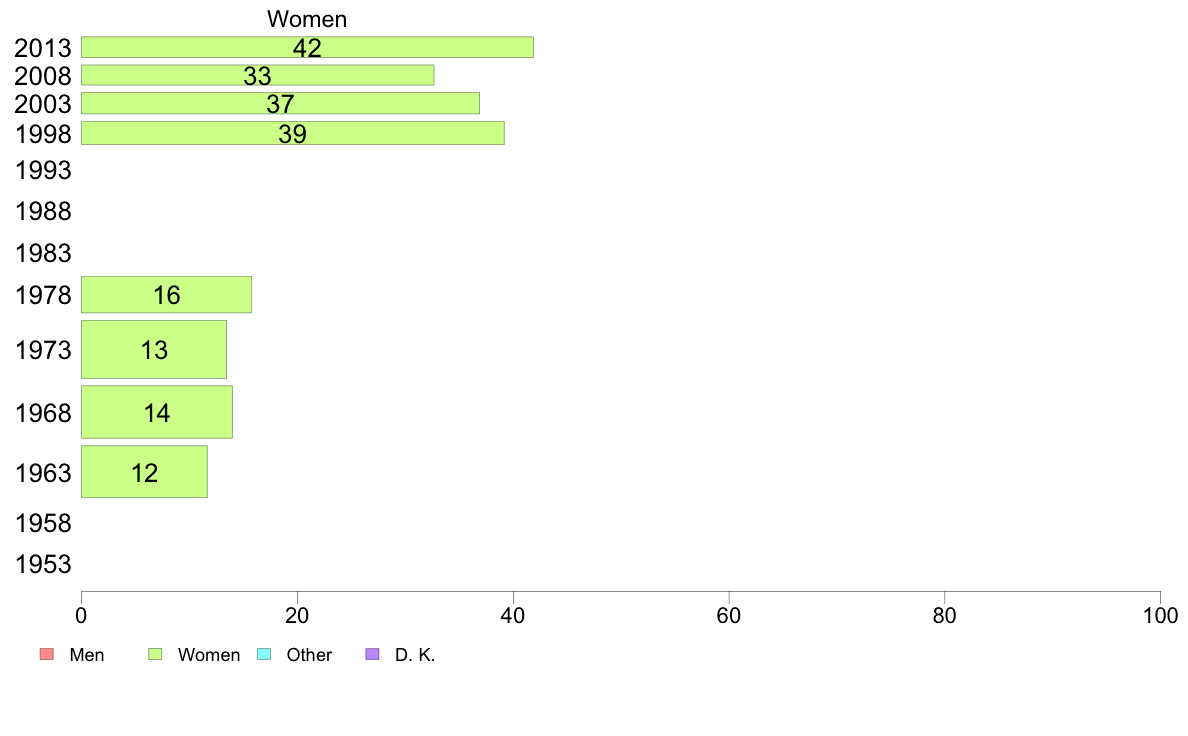Viewport: 1188px width, 736px height.
Task: Click the green Women legend swatch
Action: coord(155,654)
